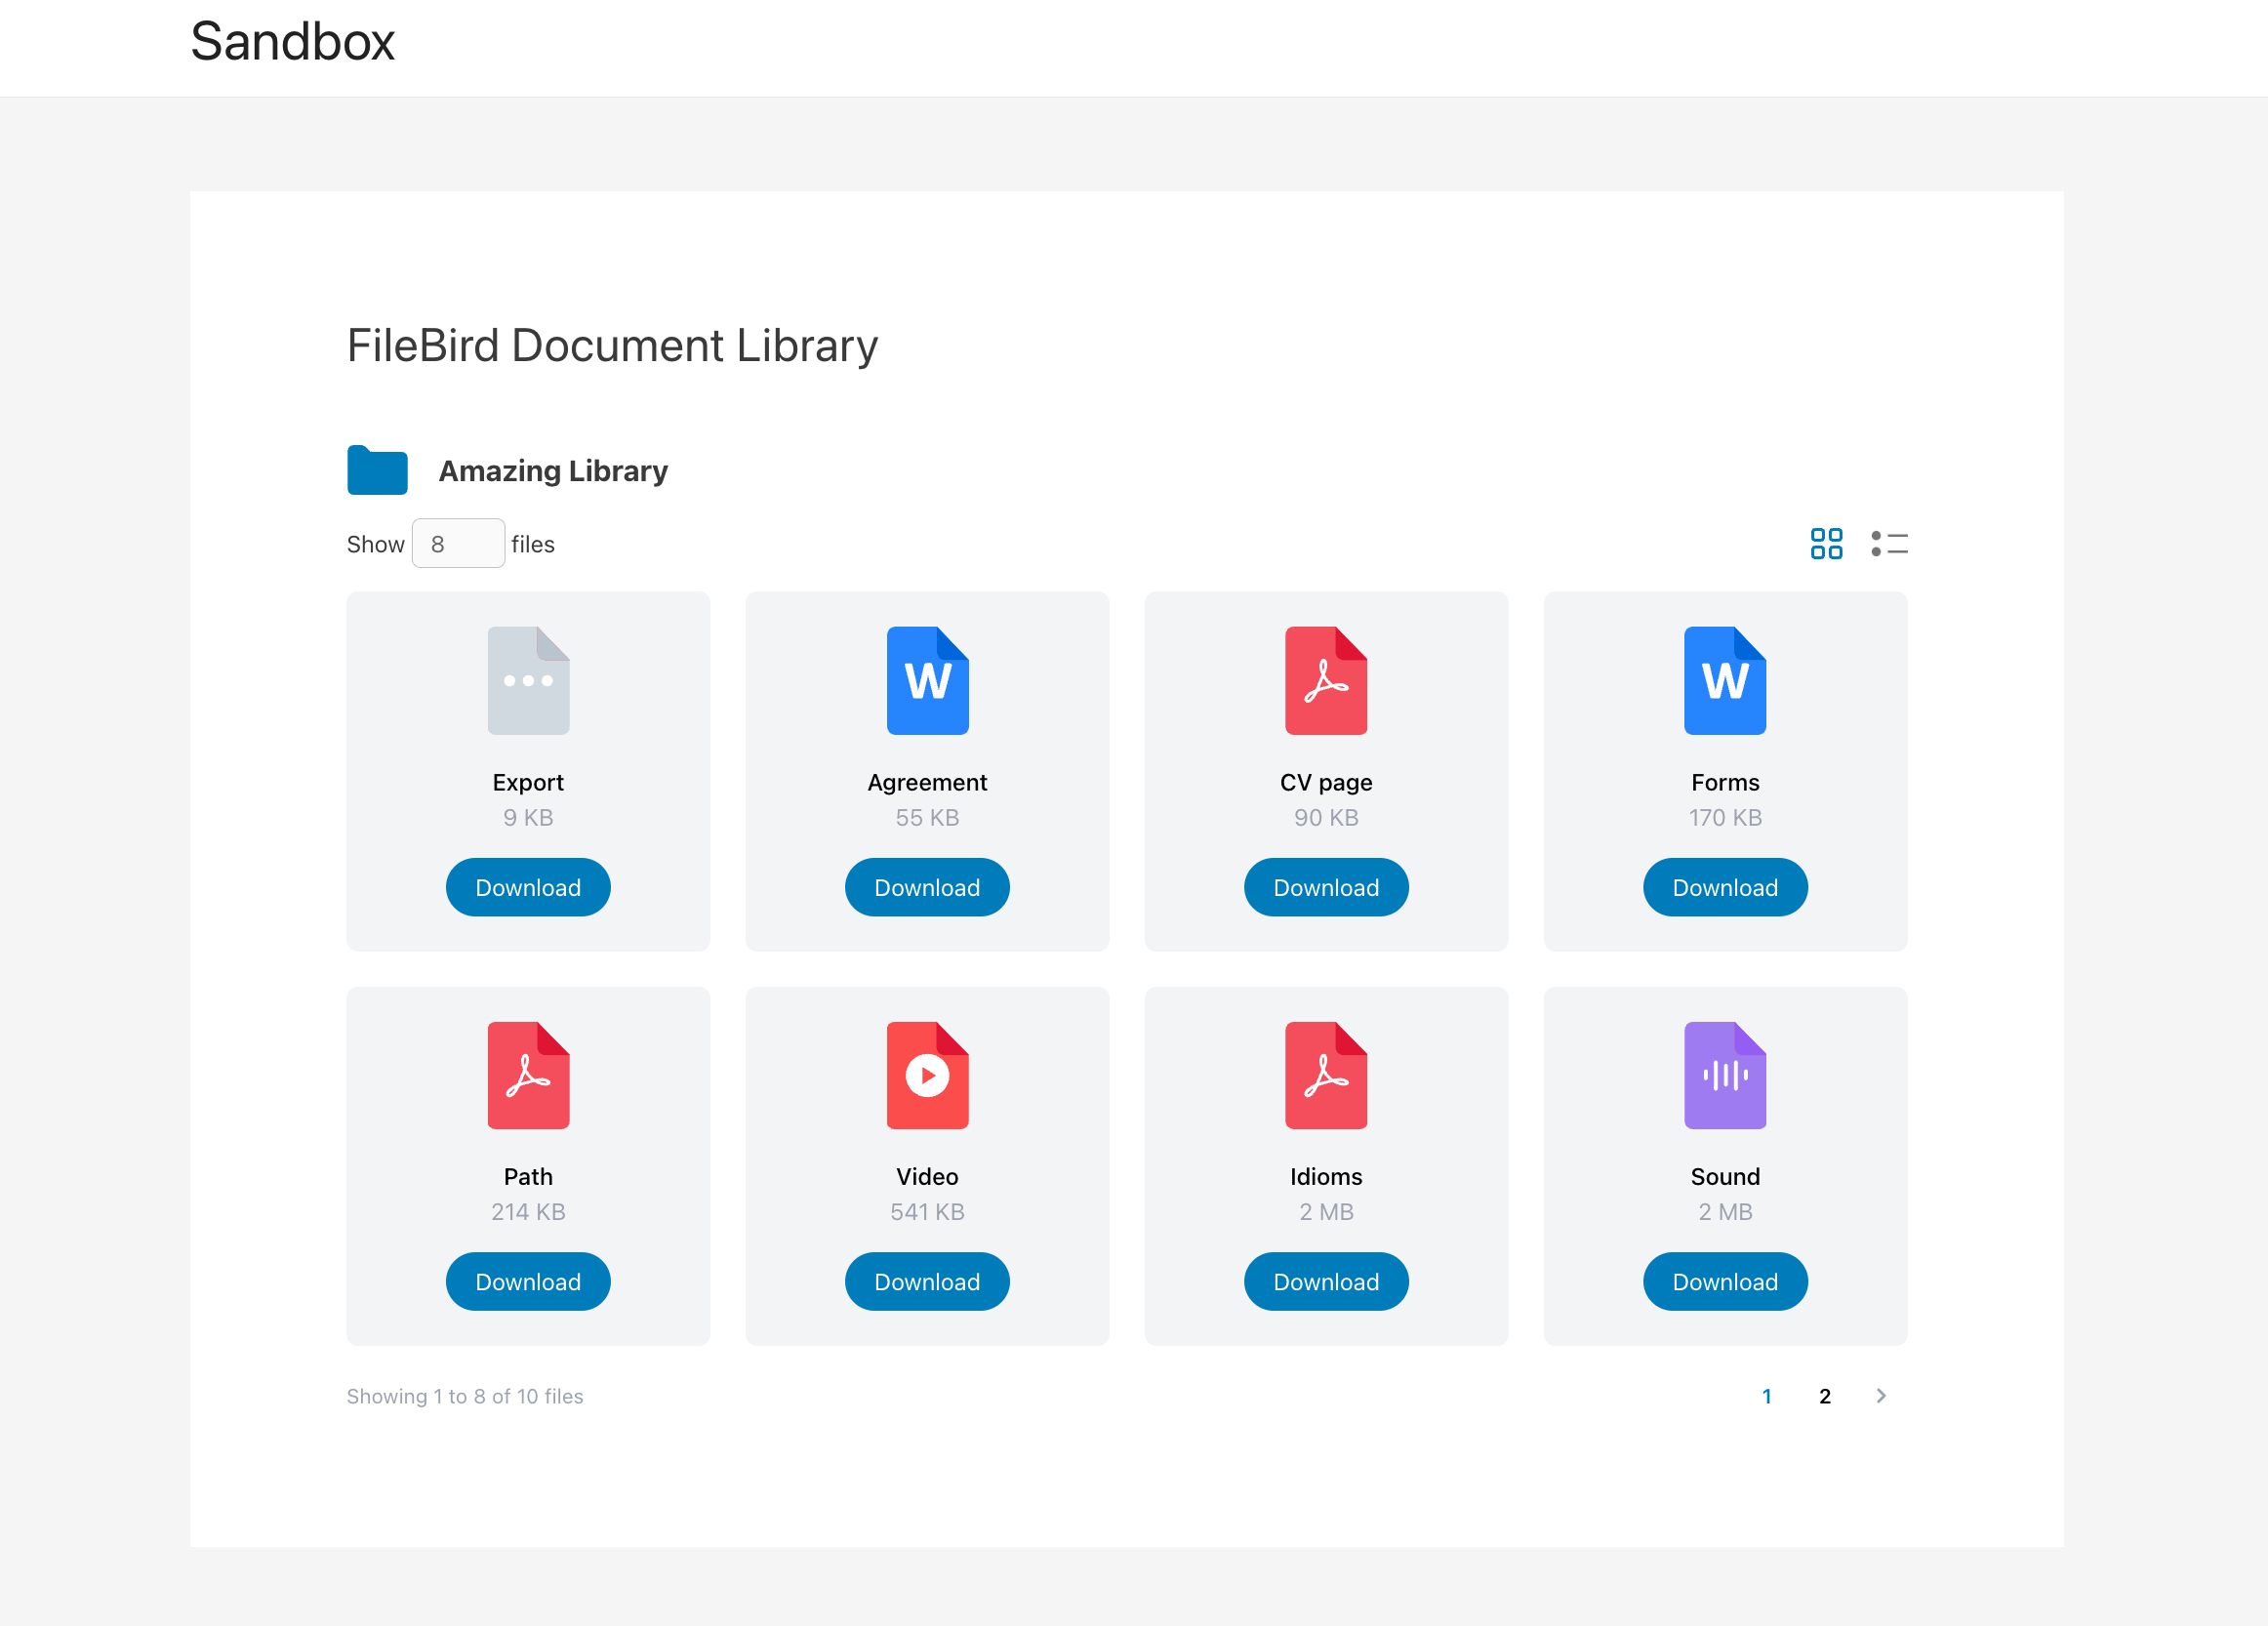
Task: Switch to grid view layout
Action: (x=1826, y=544)
